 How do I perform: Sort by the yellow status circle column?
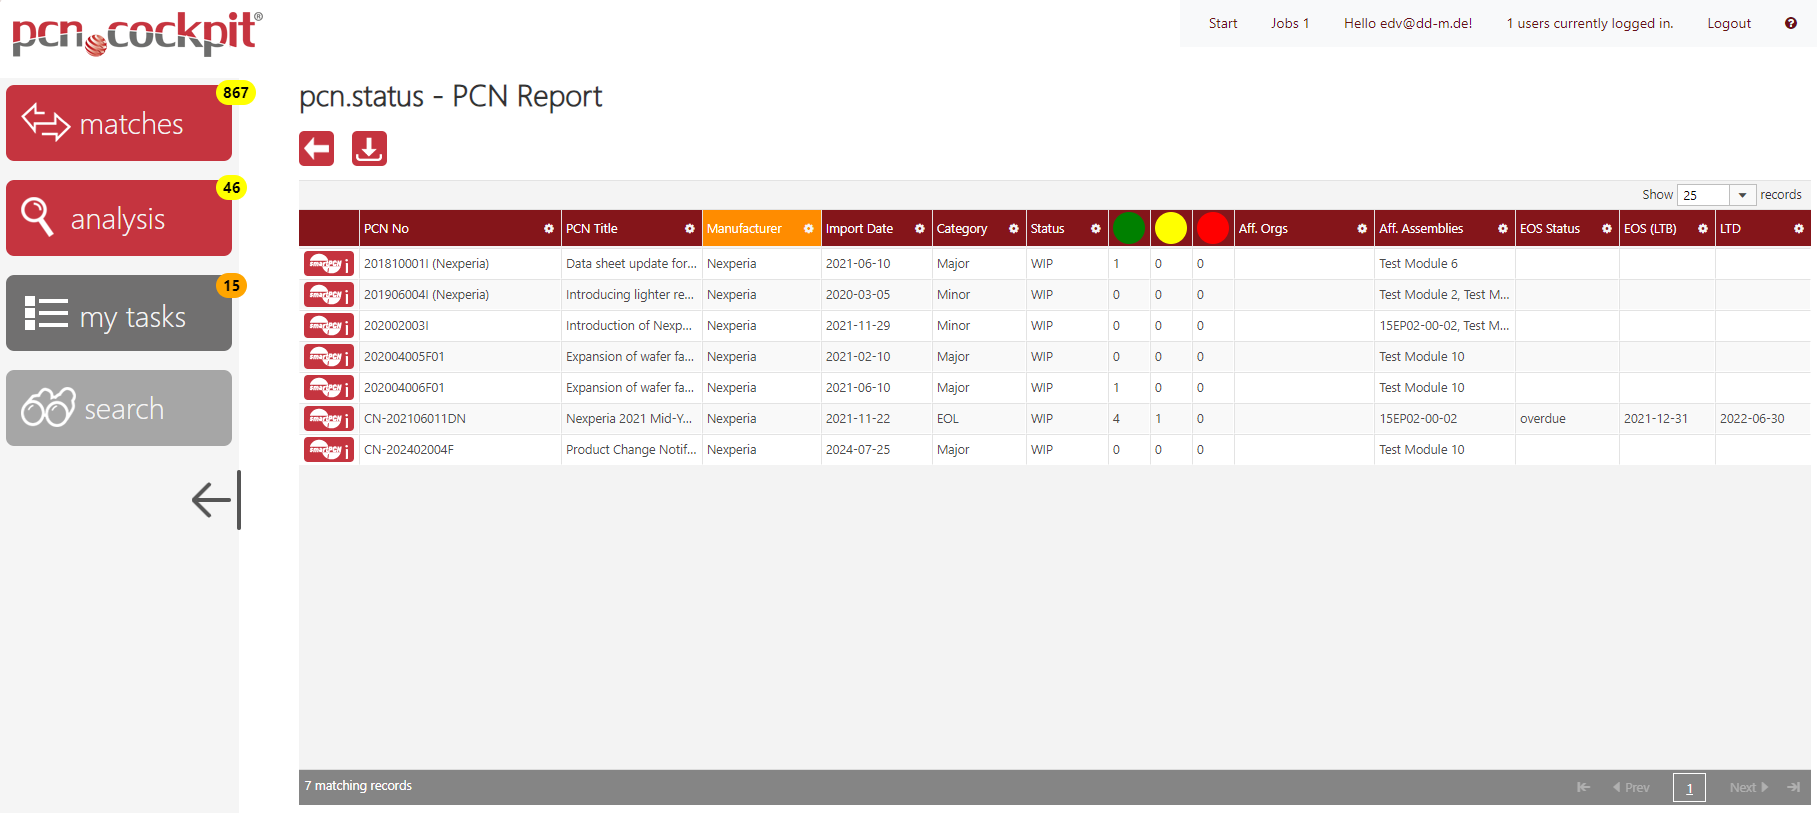coord(1171,228)
